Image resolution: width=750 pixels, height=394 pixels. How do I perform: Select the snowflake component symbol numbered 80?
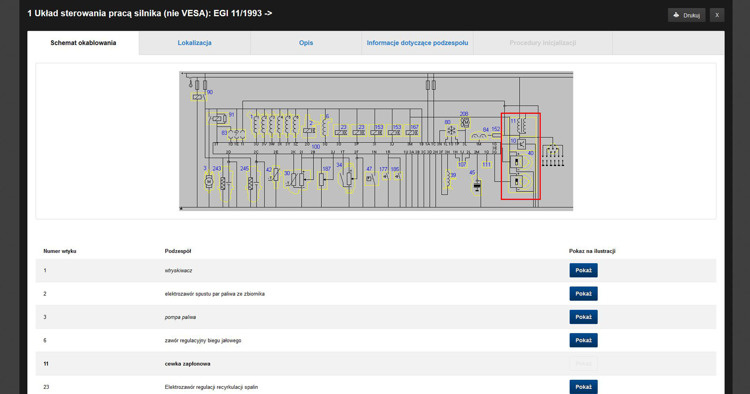(x=451, y=130)
